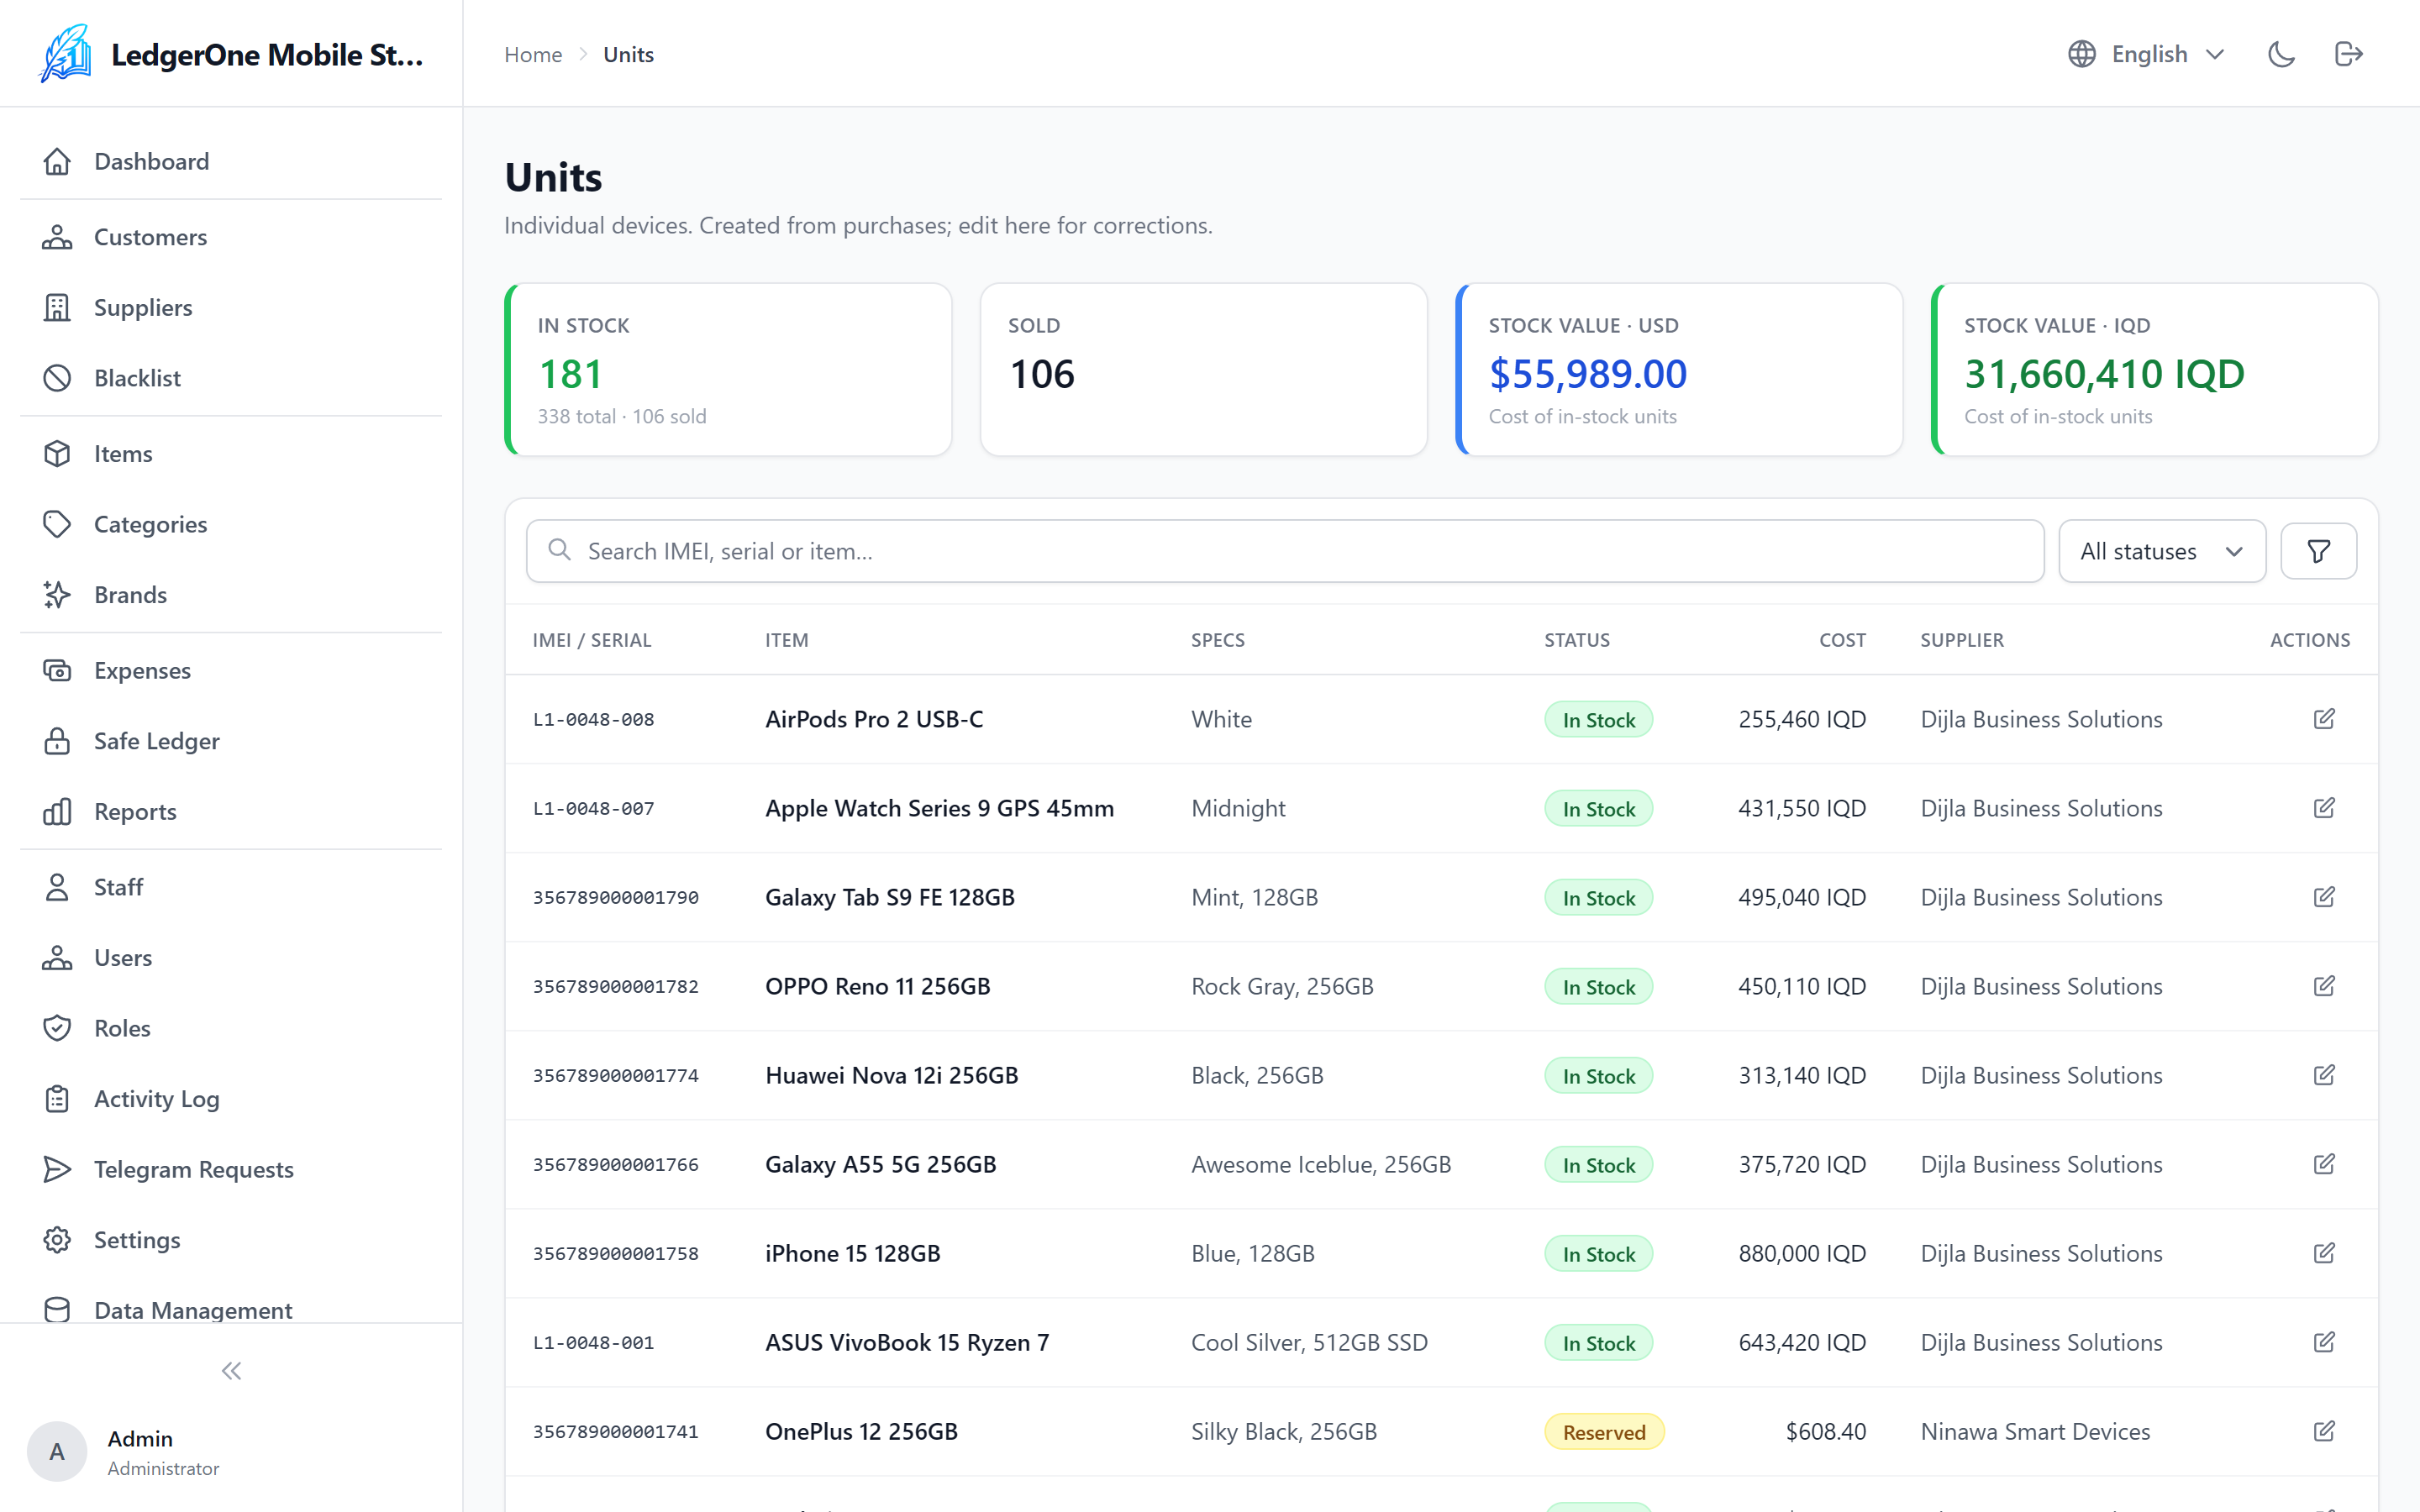Open Settings from sidebar
This screenshot has height=1512, width=2420.
tap(231, 1240)
